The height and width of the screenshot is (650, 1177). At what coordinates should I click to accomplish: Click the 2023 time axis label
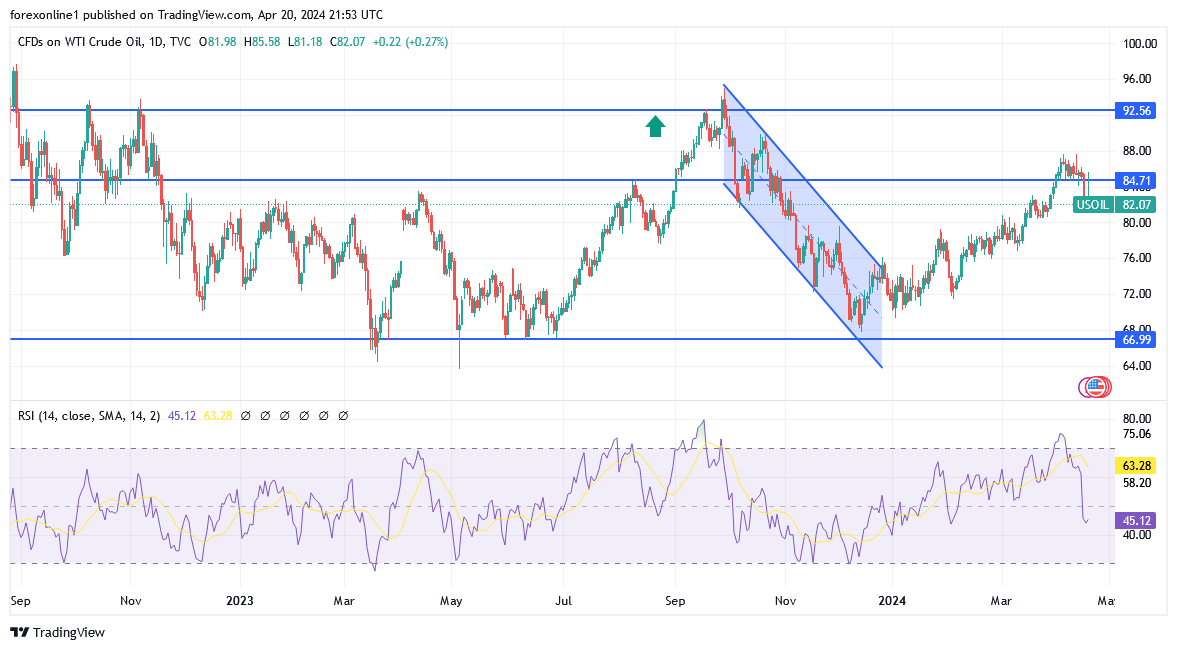[x=240, y=600]
